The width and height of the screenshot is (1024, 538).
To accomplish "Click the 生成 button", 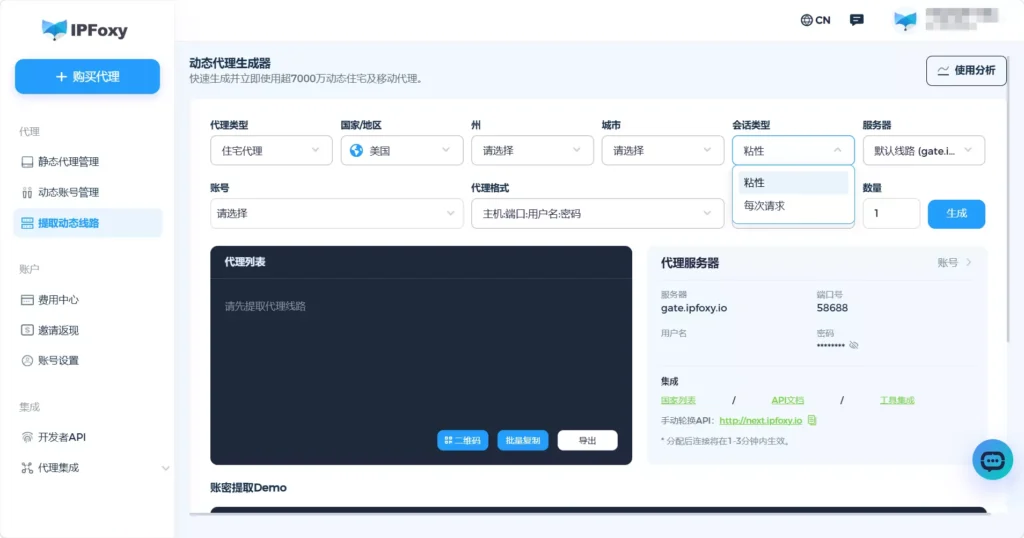I will pyautogui.click(x=956, y=214).
